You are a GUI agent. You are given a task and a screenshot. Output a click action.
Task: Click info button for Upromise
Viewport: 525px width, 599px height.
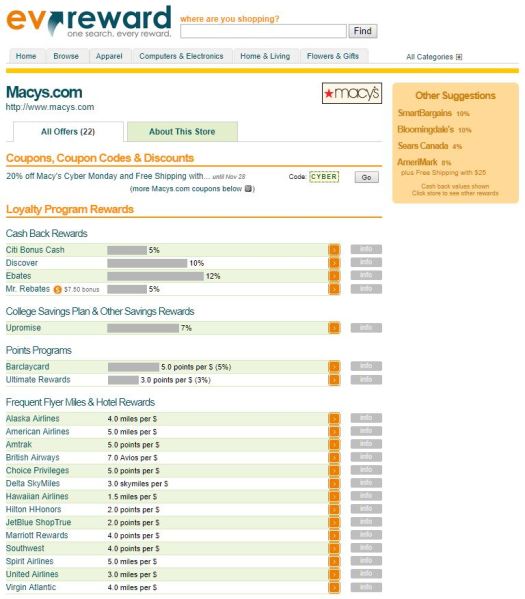point(366,328)
